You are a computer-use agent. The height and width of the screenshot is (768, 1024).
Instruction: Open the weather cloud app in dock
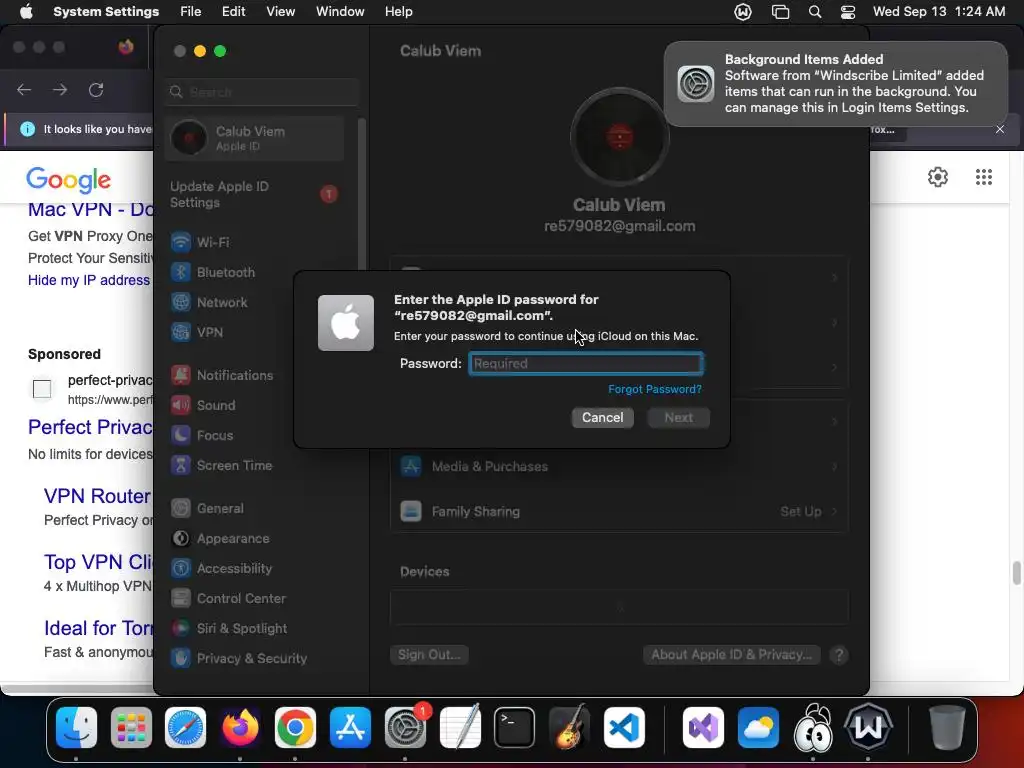tap(758, 727)
